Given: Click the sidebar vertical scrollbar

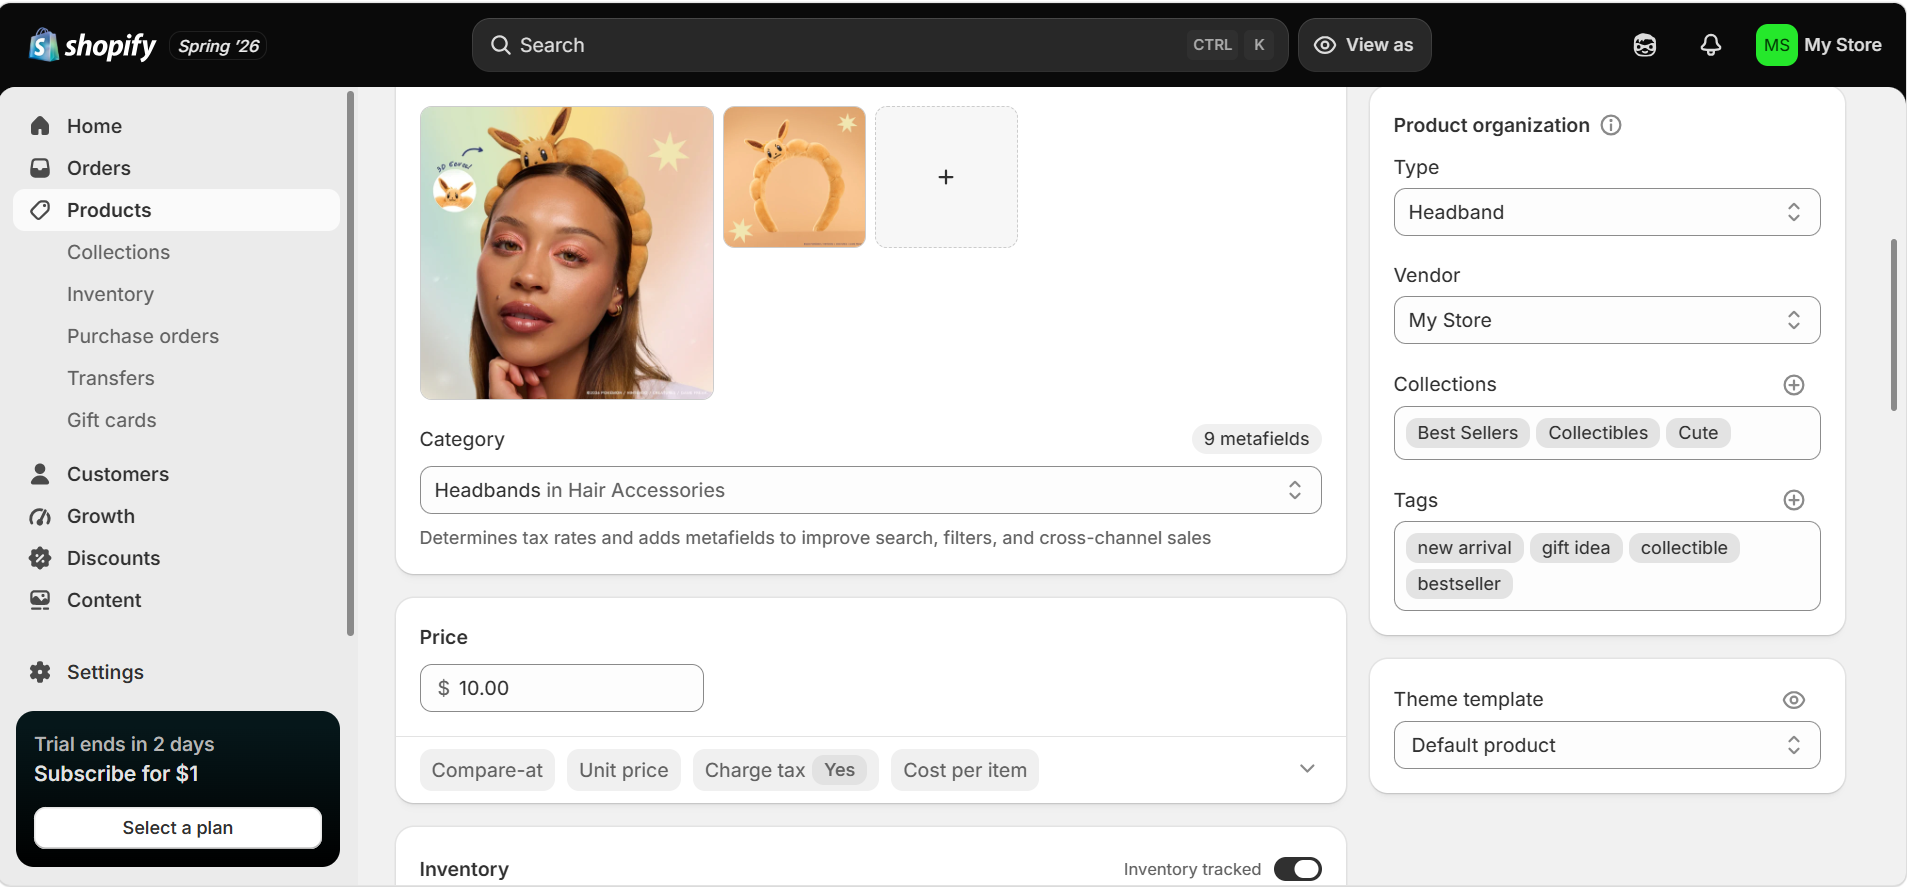Looking at the screenshot, I should point(350,363).
